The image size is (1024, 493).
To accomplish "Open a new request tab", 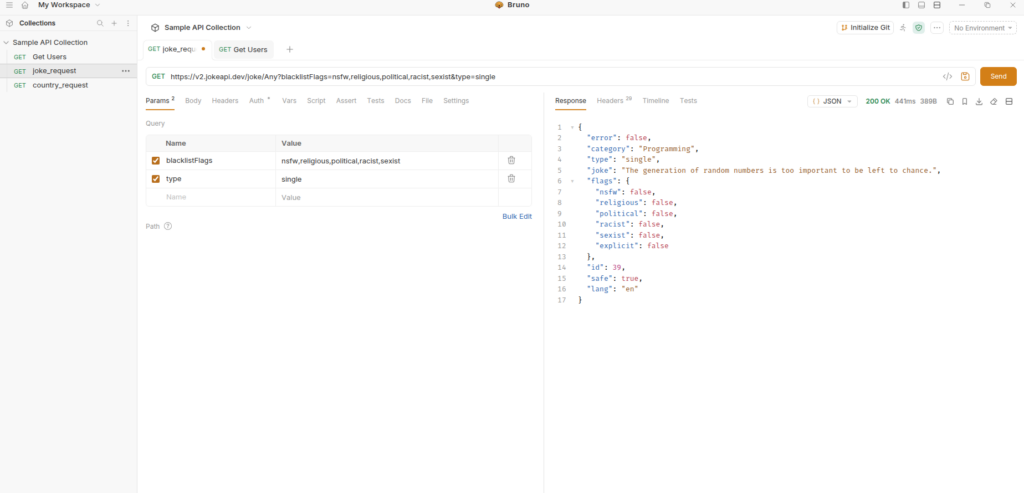I will (x=290, y=49).
